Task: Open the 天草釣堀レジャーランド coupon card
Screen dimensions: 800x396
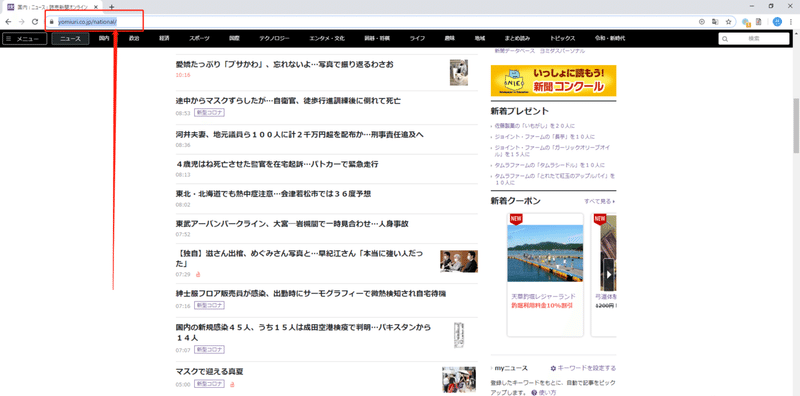Action: (x=545, y=275)
